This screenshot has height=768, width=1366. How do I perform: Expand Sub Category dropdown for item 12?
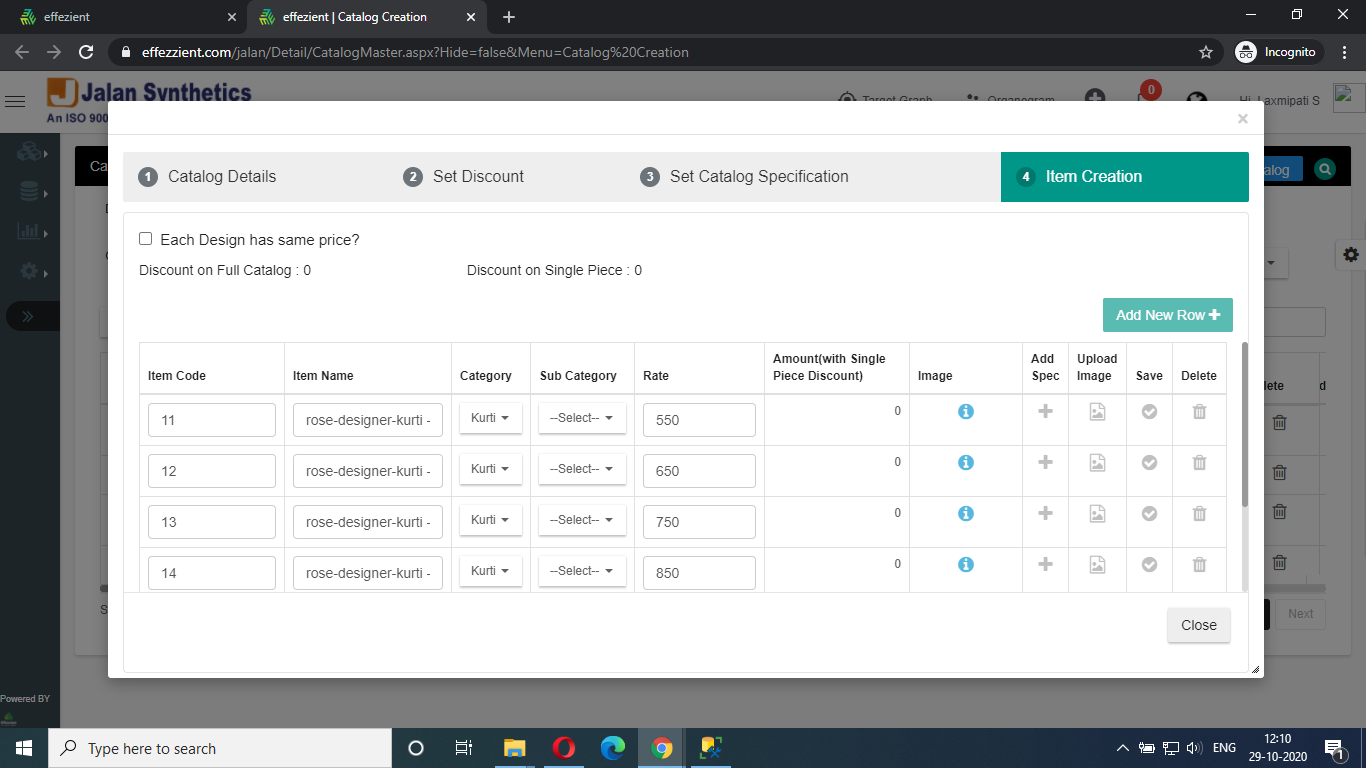582,469
